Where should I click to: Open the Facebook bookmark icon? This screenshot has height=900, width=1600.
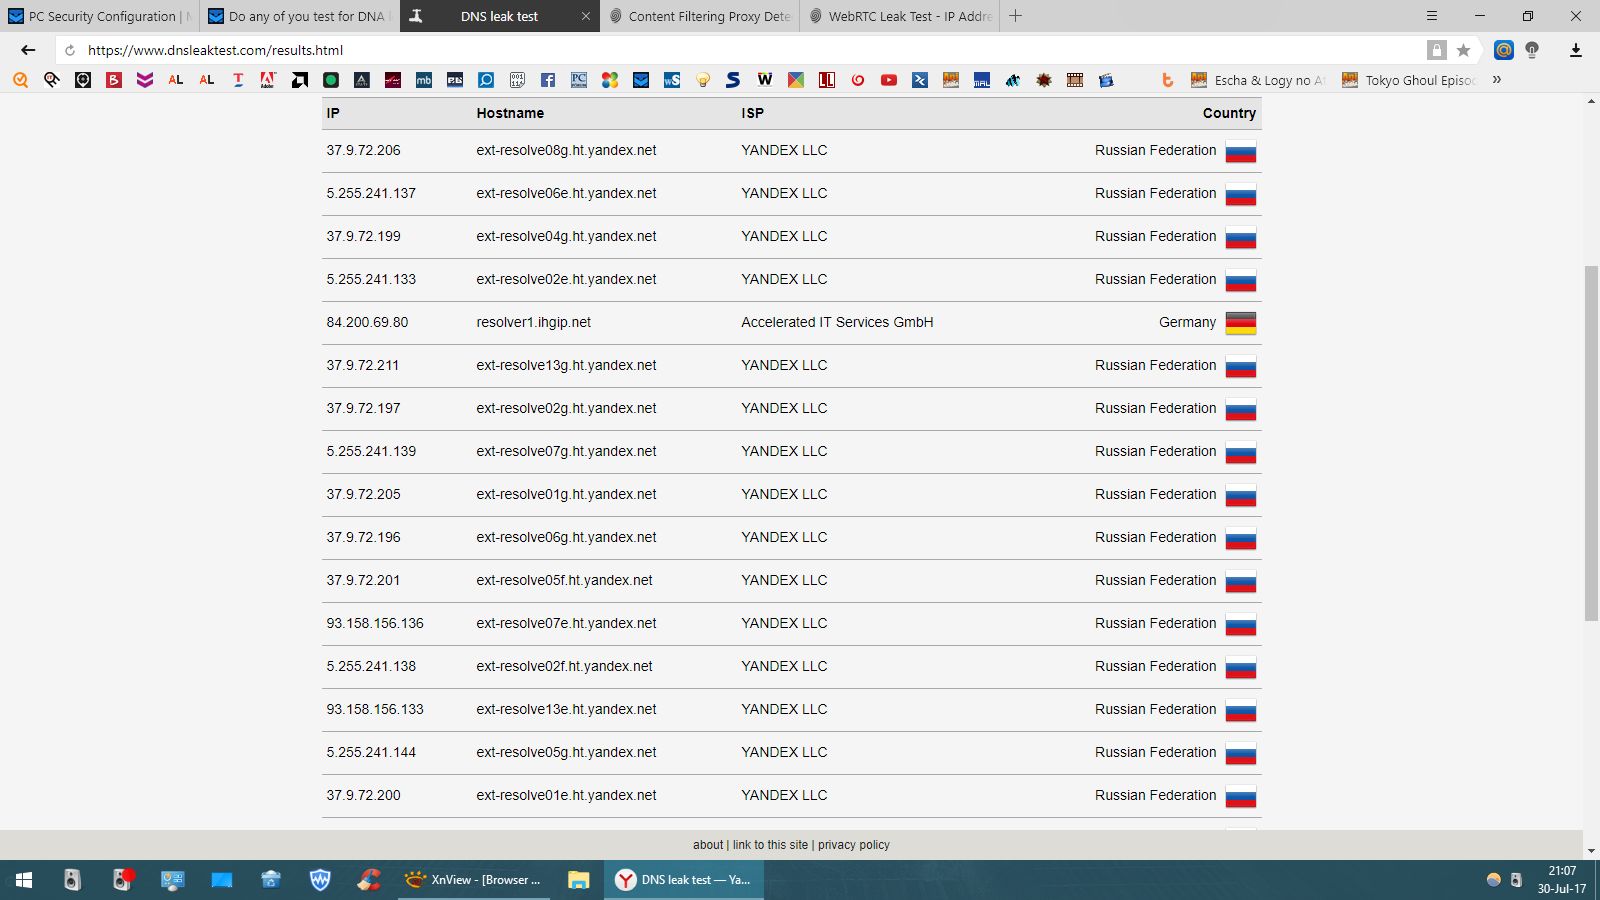tap(548, 80)
